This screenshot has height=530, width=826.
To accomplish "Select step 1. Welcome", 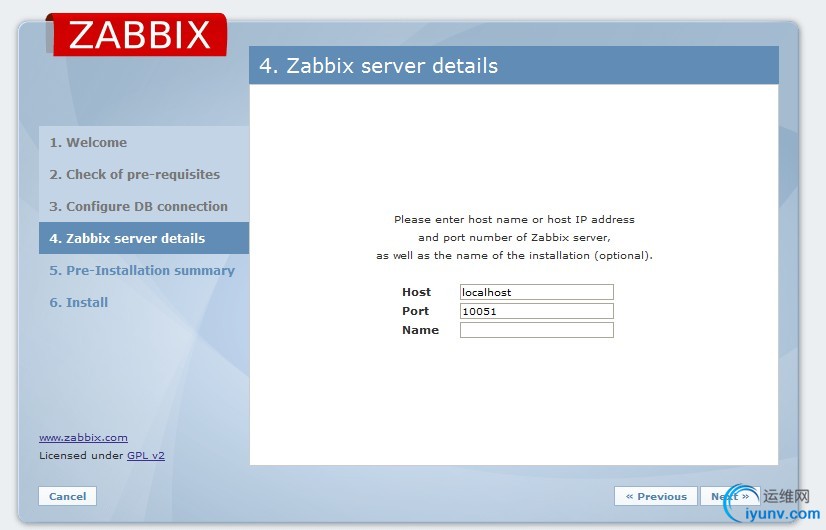I will pos(88,142).
